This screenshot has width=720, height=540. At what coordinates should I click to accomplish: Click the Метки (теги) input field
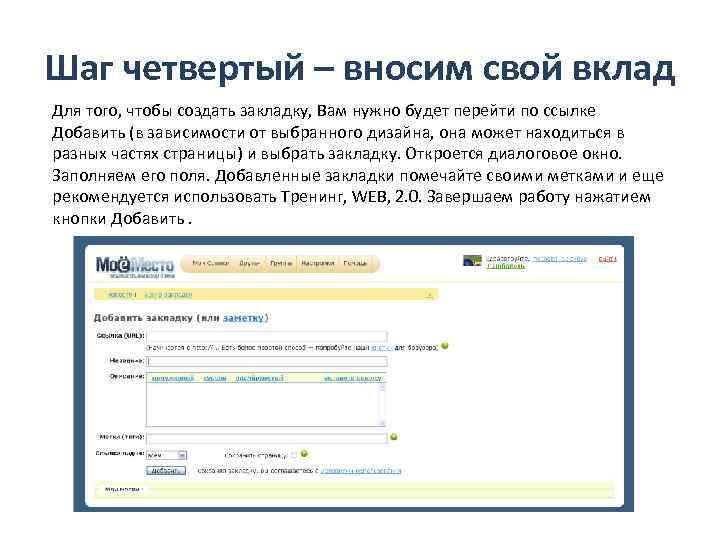[267, 437]
